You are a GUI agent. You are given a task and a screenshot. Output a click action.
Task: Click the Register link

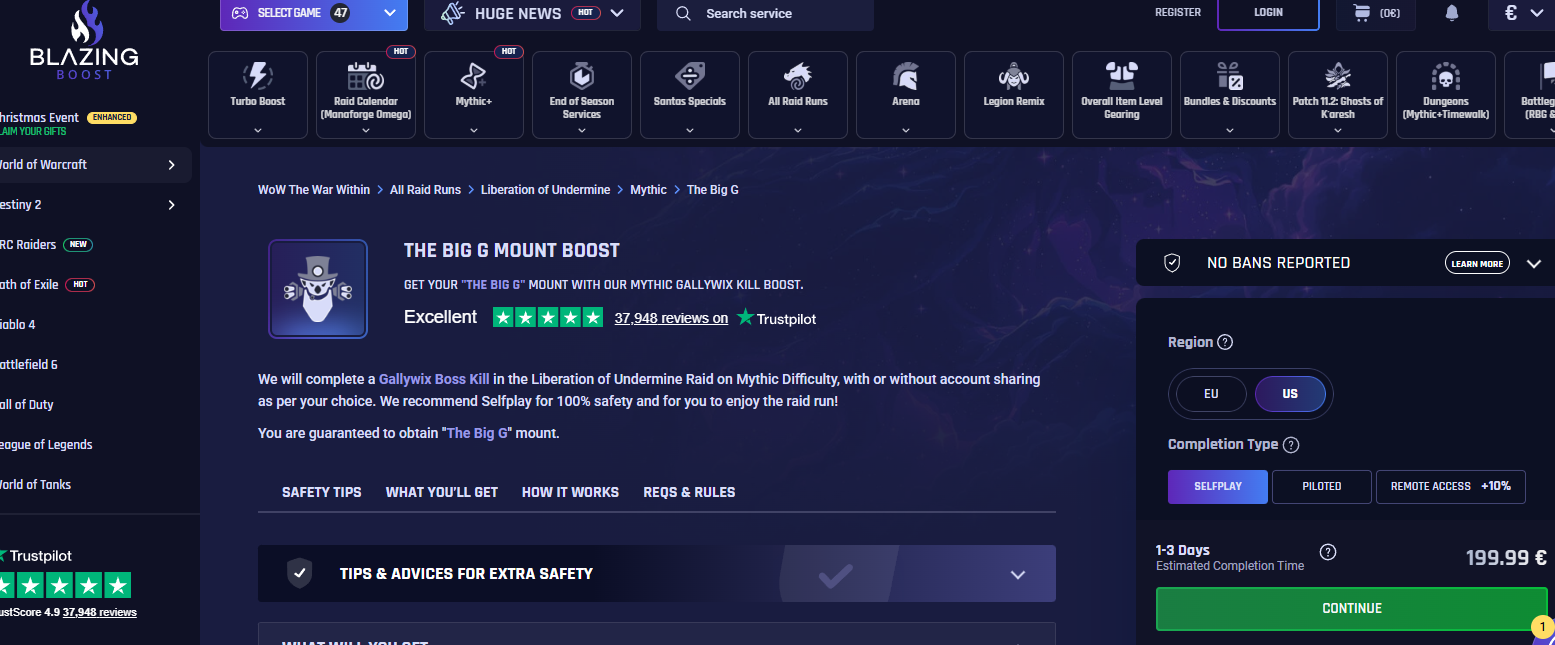click(x=1178, y=13)
